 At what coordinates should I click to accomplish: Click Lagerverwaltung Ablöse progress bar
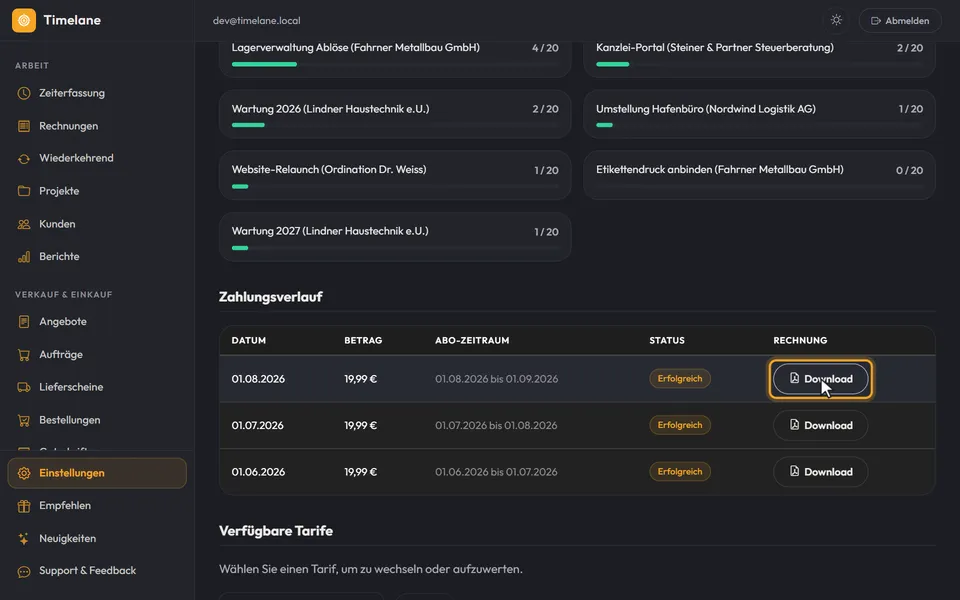tap(395, 64)
